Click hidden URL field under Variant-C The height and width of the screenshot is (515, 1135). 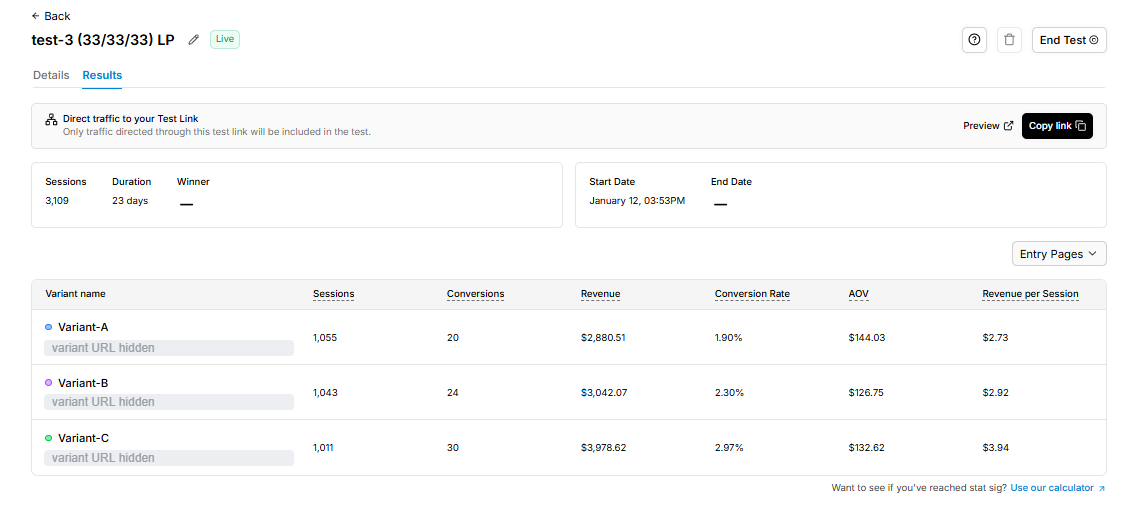click(169, 458)
